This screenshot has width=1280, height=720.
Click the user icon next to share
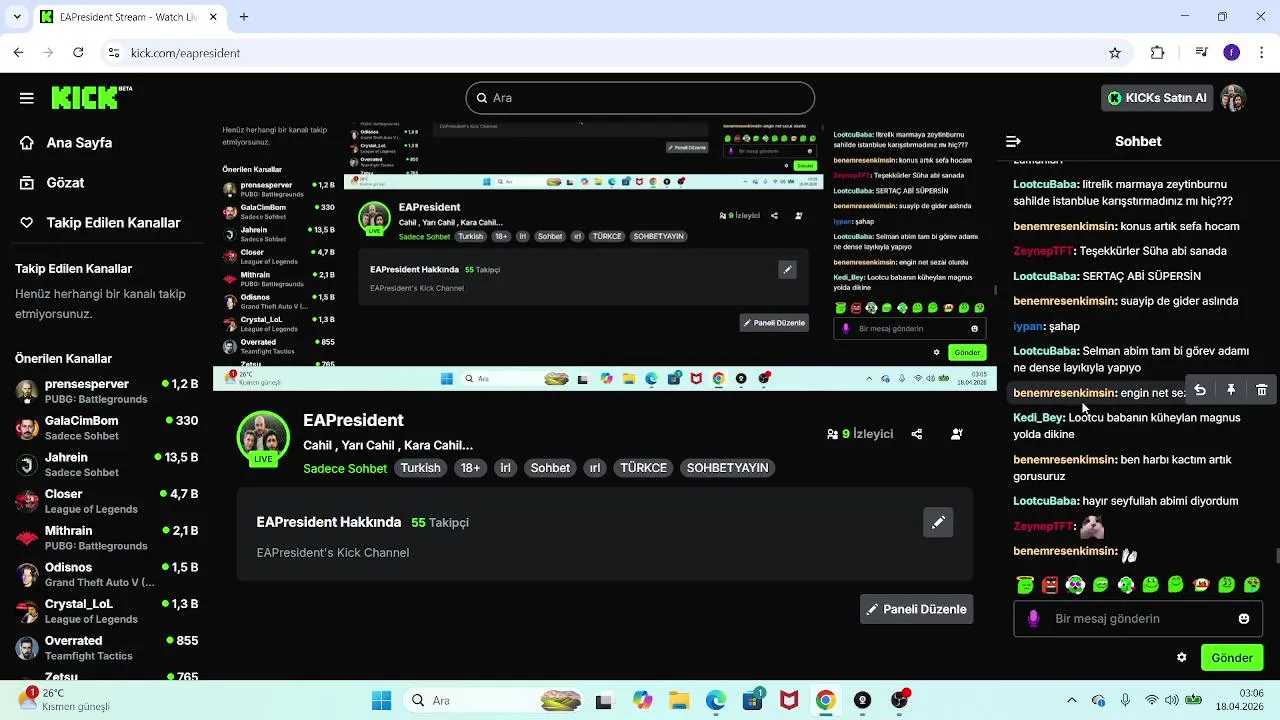coord(957,434)
